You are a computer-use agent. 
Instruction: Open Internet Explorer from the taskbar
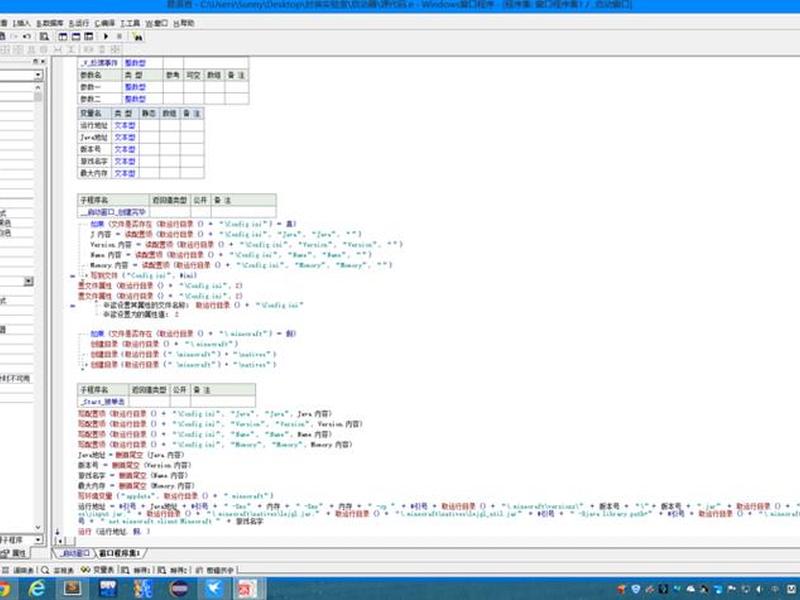click(x=36, y=589)
